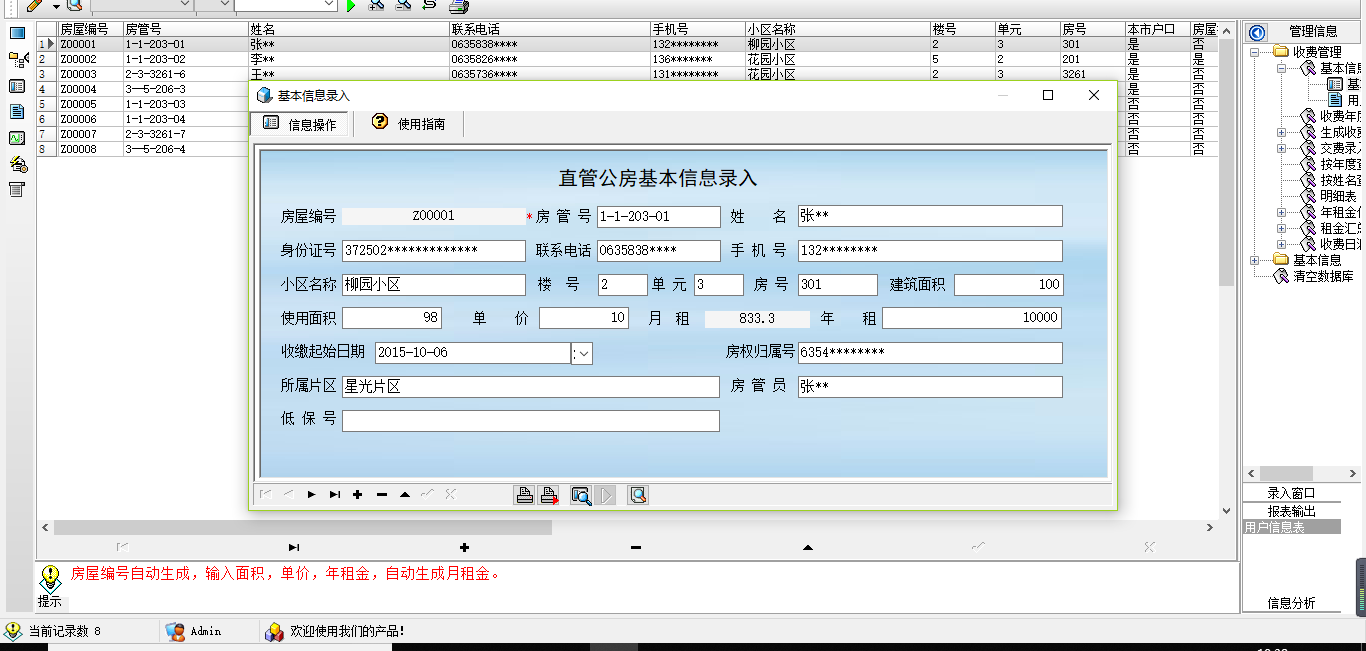Viewport: 1366px width, 651px height.
Task: Click the 姓名 input field containing 张**
Action: [930, 216]
